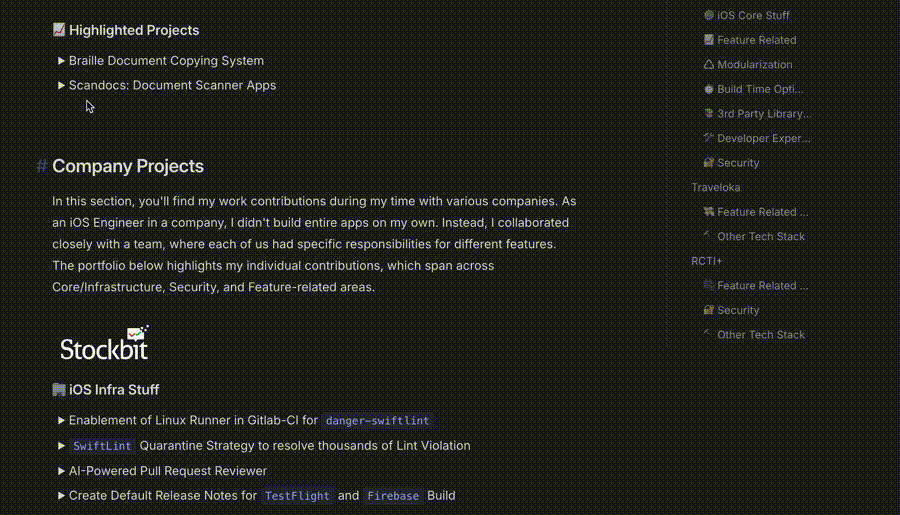Screen dimensions: 900x515
Task: Jump to the Traveloka section in outline
Action: tap(716, 188)
